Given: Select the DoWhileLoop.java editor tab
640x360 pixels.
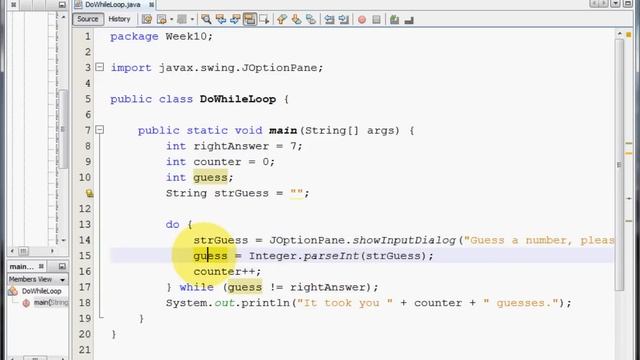Looking at the screenshot, I should [113, 4].
